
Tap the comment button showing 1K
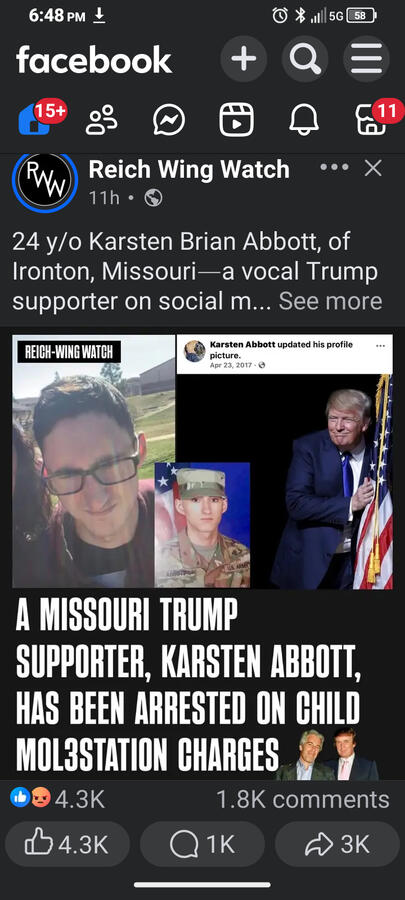[x=202, y=844]
